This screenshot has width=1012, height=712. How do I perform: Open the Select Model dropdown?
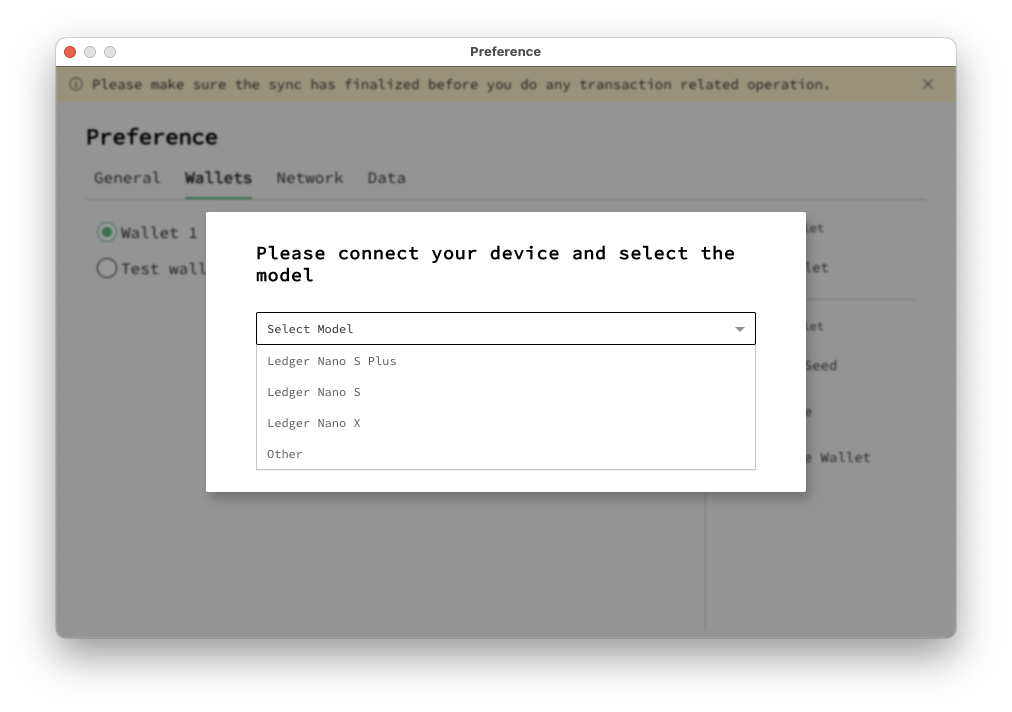pos(505,329)
